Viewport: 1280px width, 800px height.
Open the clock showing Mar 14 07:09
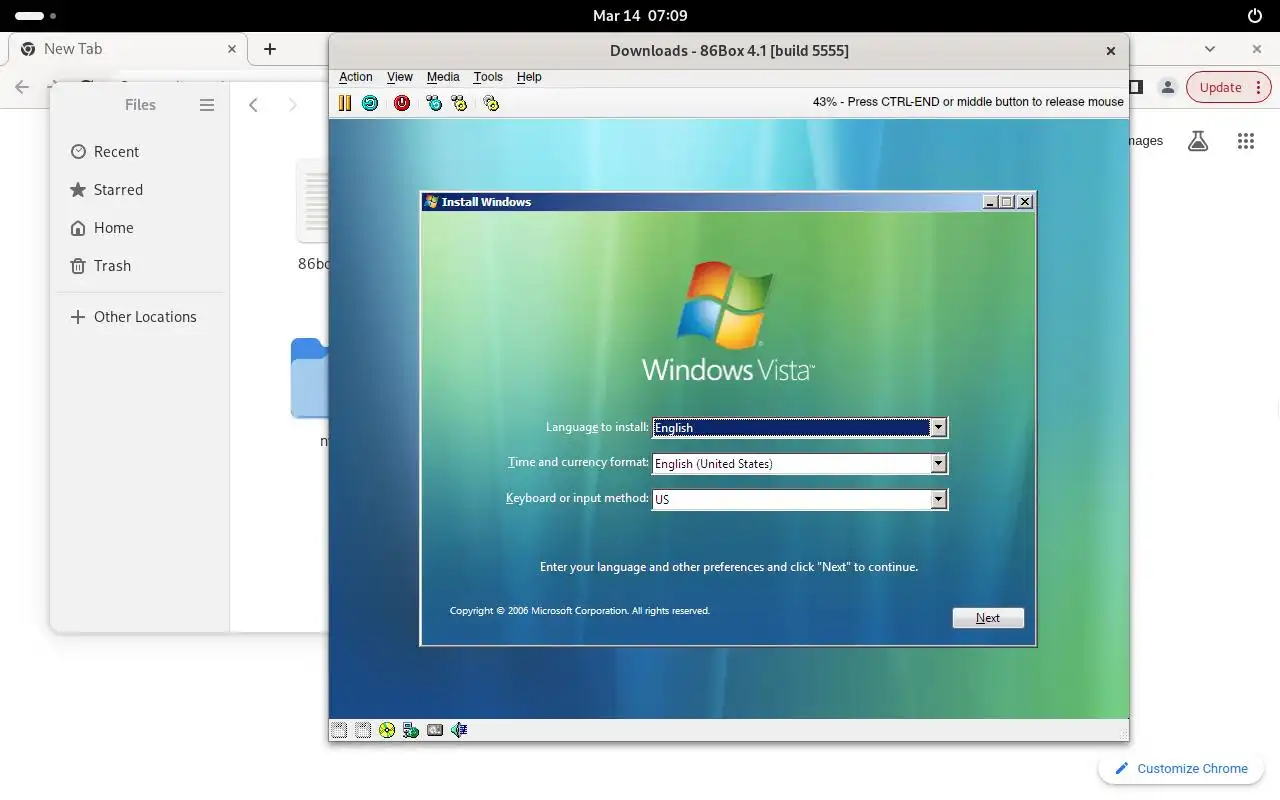pyautogui.click(x=640, y=16)
